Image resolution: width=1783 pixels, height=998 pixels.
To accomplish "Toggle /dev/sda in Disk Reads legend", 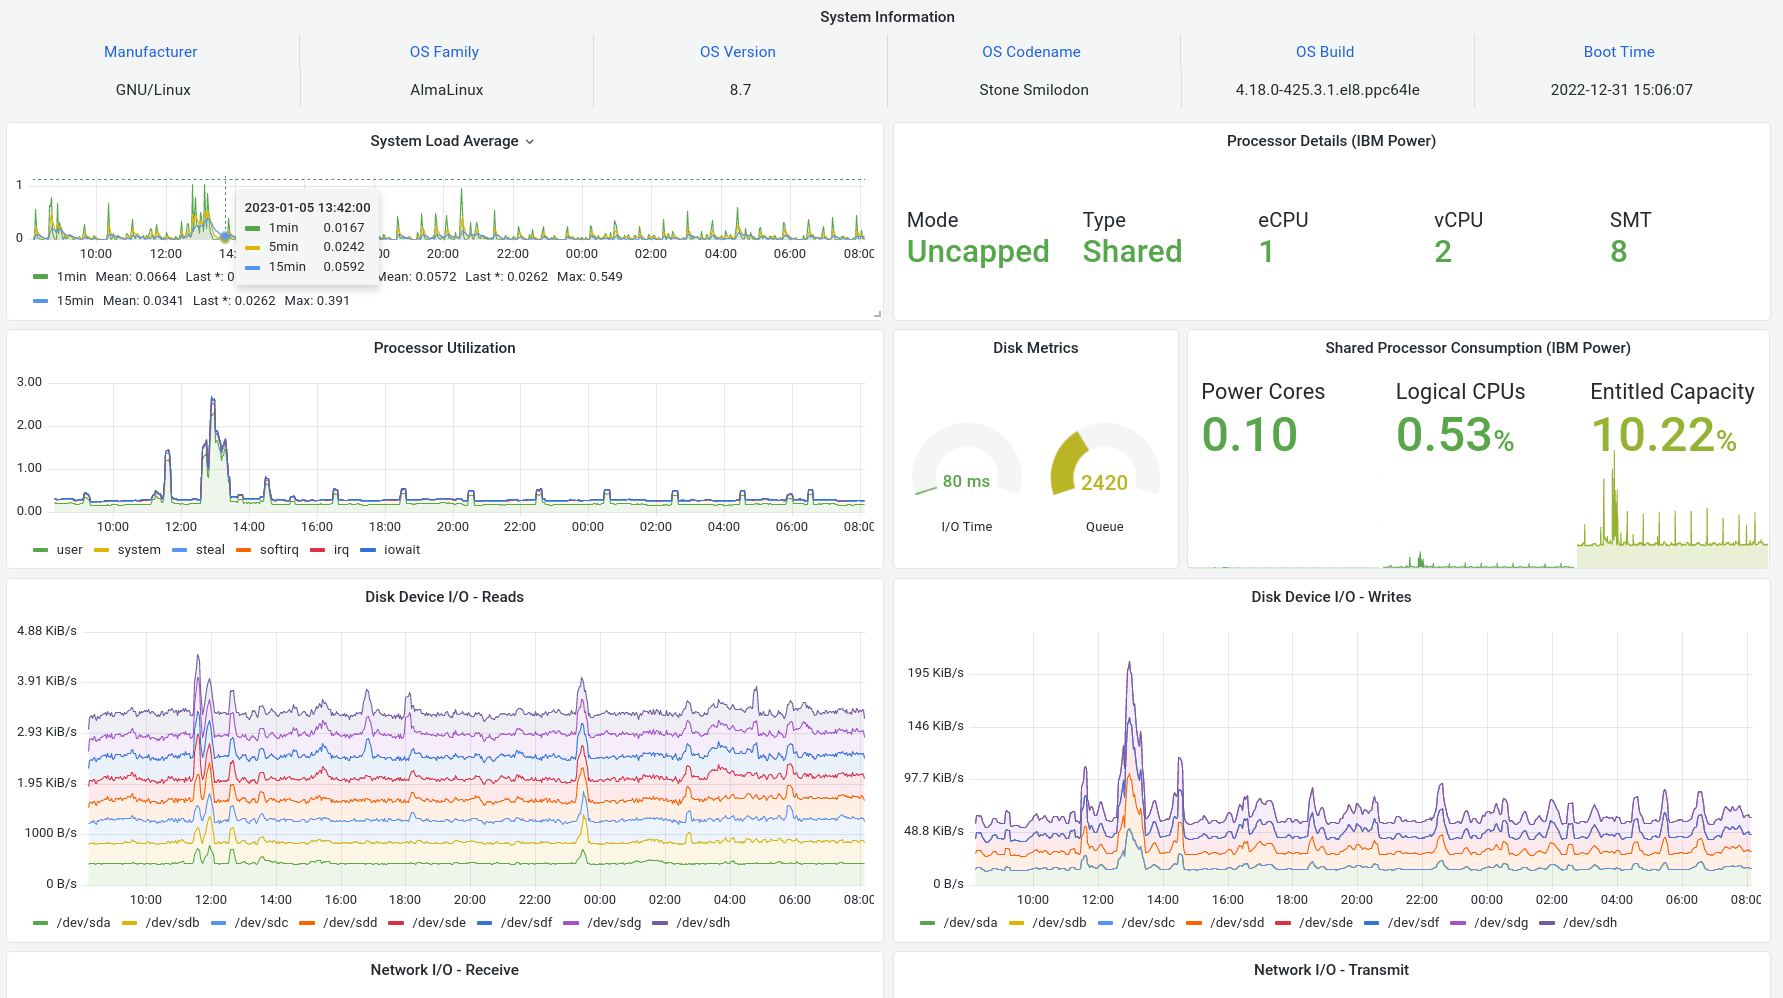I will click(83, 923).
